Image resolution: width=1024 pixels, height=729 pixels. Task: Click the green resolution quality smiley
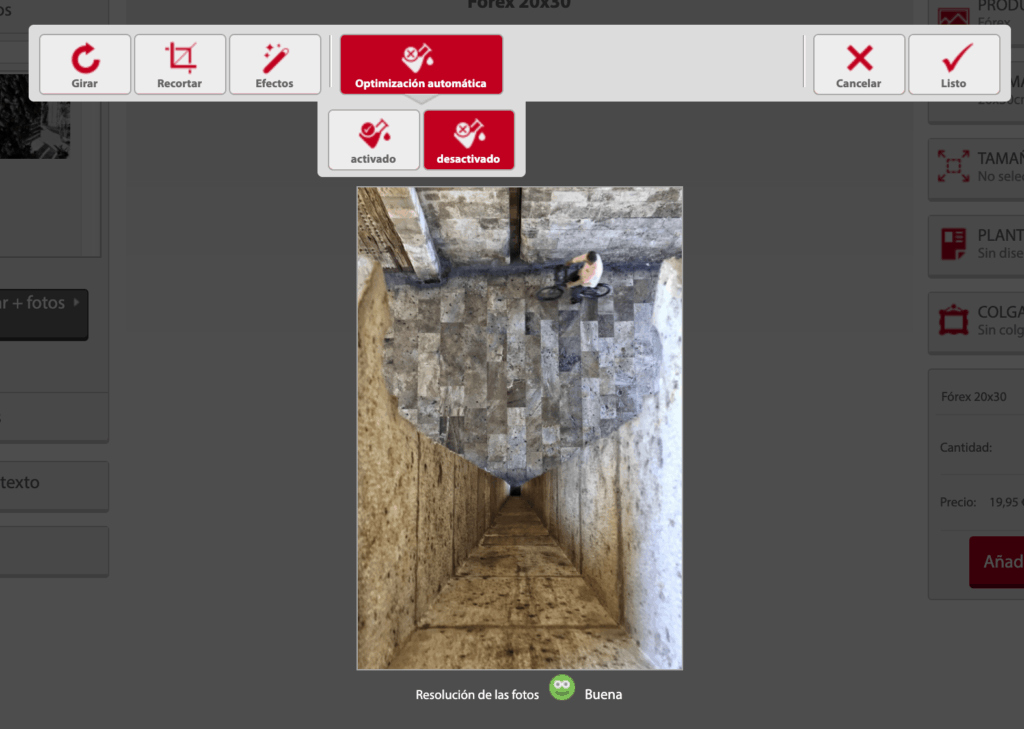pos(562,688)
